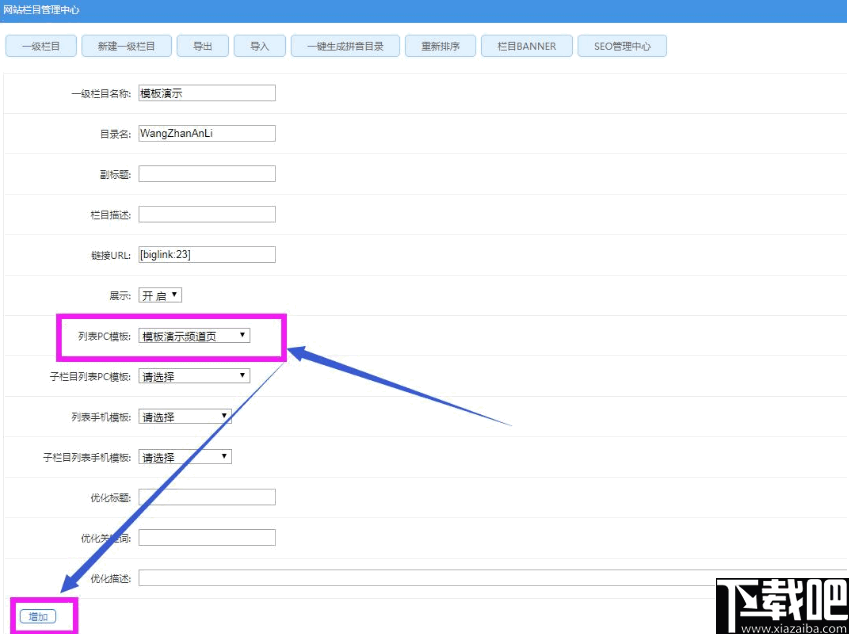Screen dimensions: 851x634
Task: Click 新建一级栏目 to create a new column
Action: tap(126, 45)
